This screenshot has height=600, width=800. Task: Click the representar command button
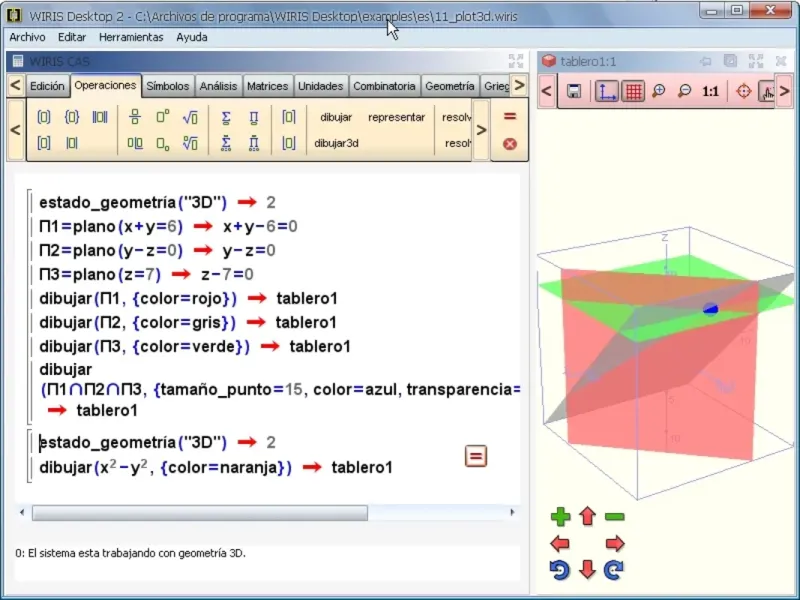click(x=396, y=117)
